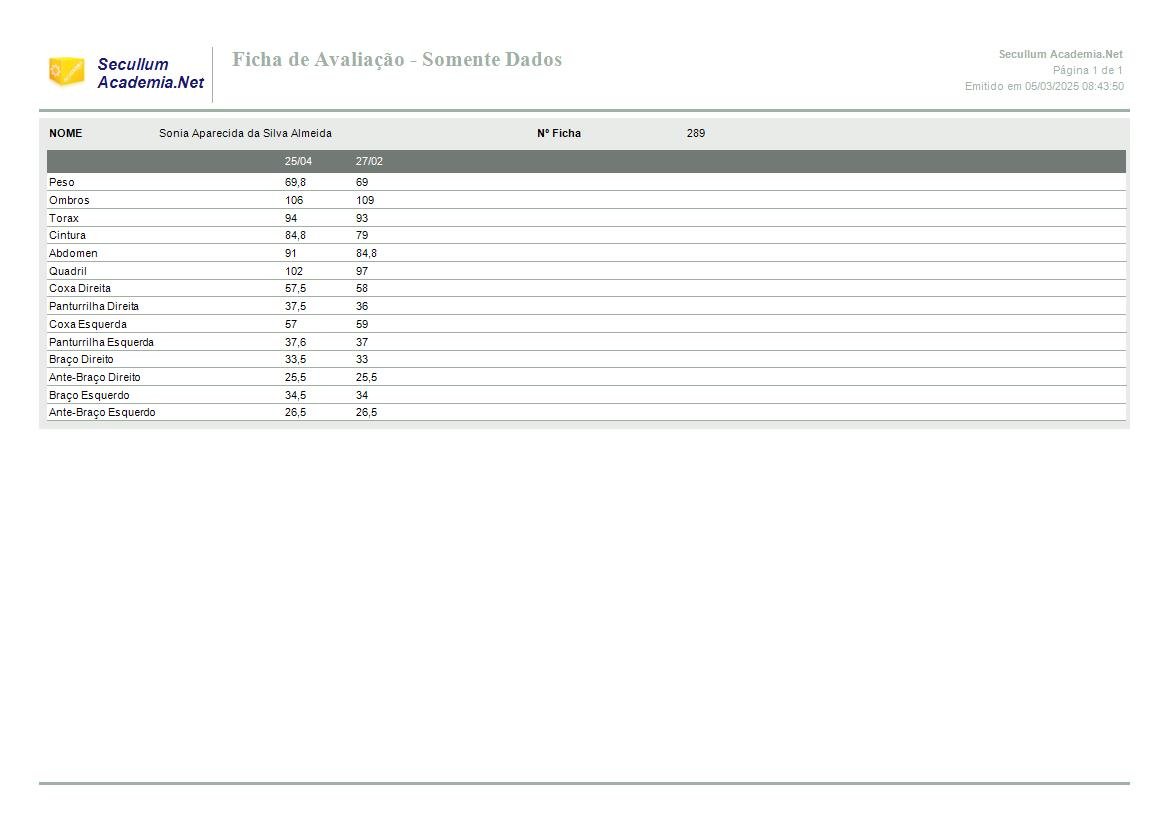Click the Panturrilha Direita row label
1169x826 pixels.
pos(94,306)
